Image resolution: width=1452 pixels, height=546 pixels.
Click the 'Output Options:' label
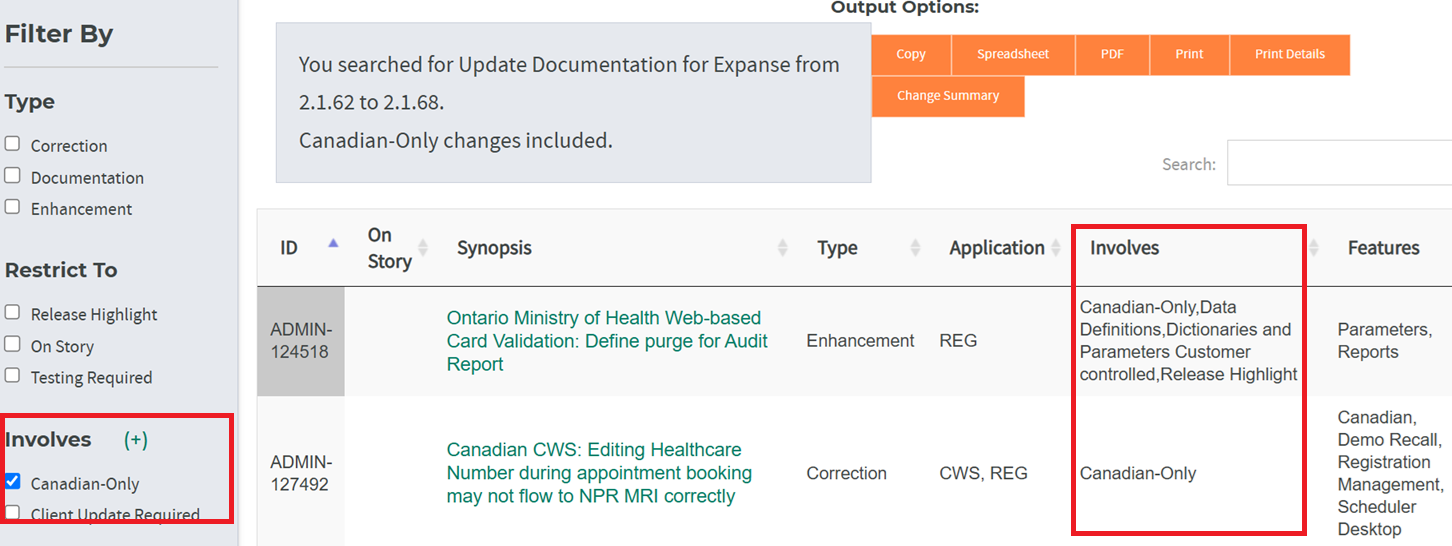tap(905, 7)
